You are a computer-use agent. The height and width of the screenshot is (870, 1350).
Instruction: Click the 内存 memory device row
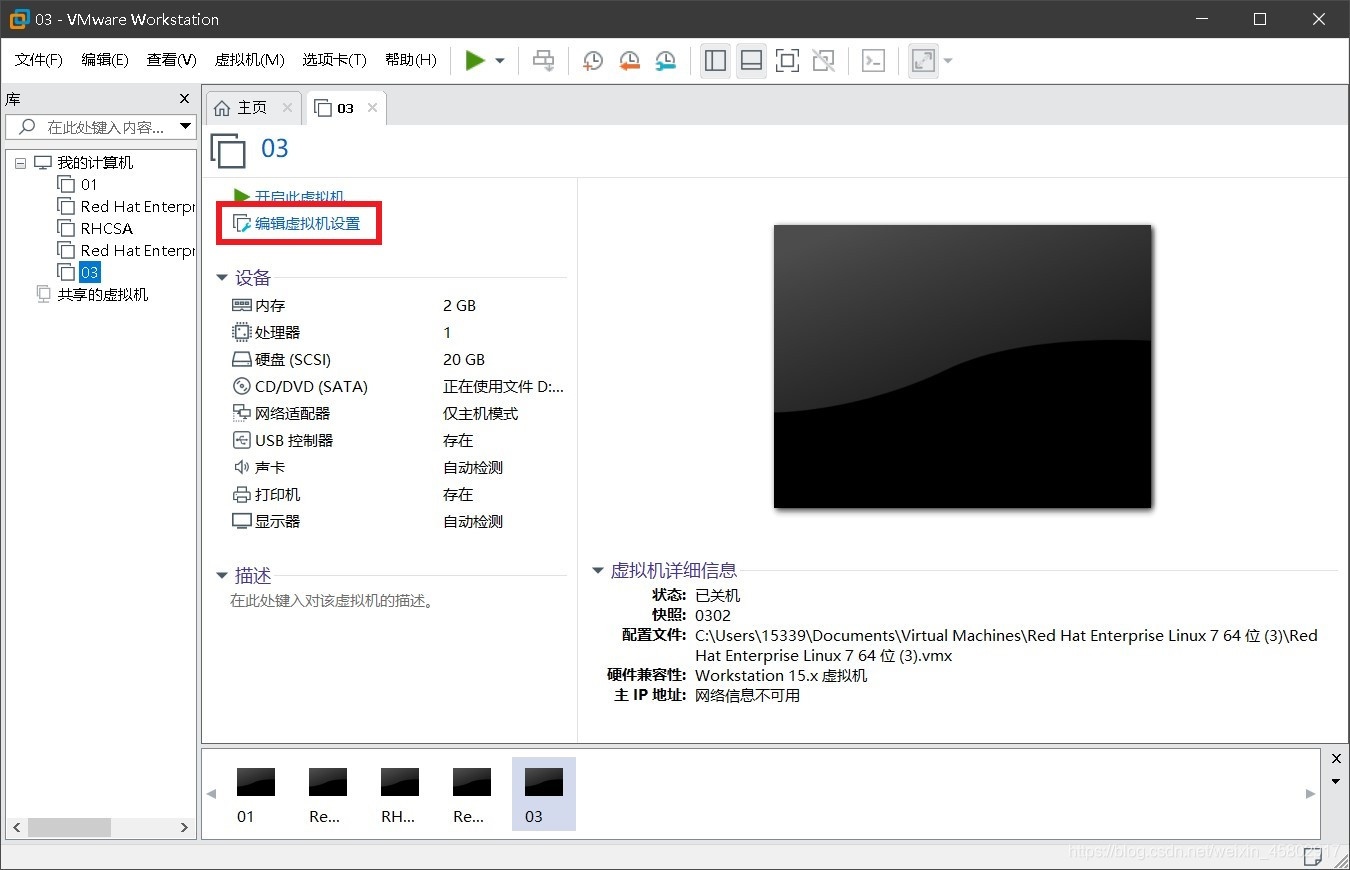[398, 305]
